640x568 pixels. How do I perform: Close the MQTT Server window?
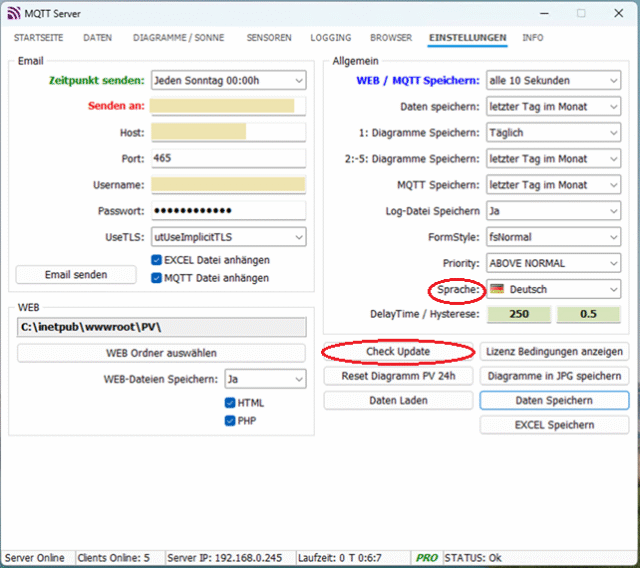[x=619, y=13]
